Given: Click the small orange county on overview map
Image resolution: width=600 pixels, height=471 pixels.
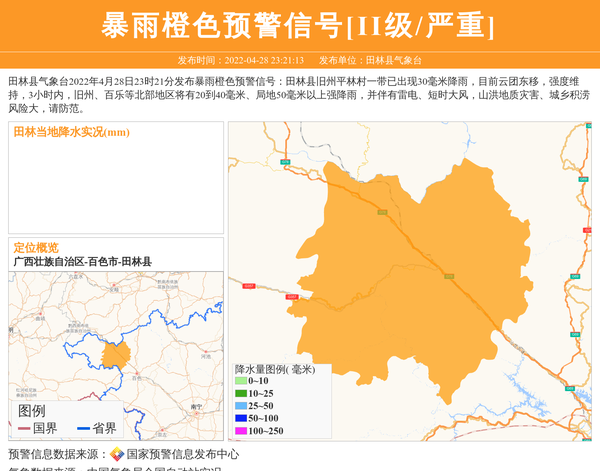Looking at the screenshot, I should pos(116,357).
